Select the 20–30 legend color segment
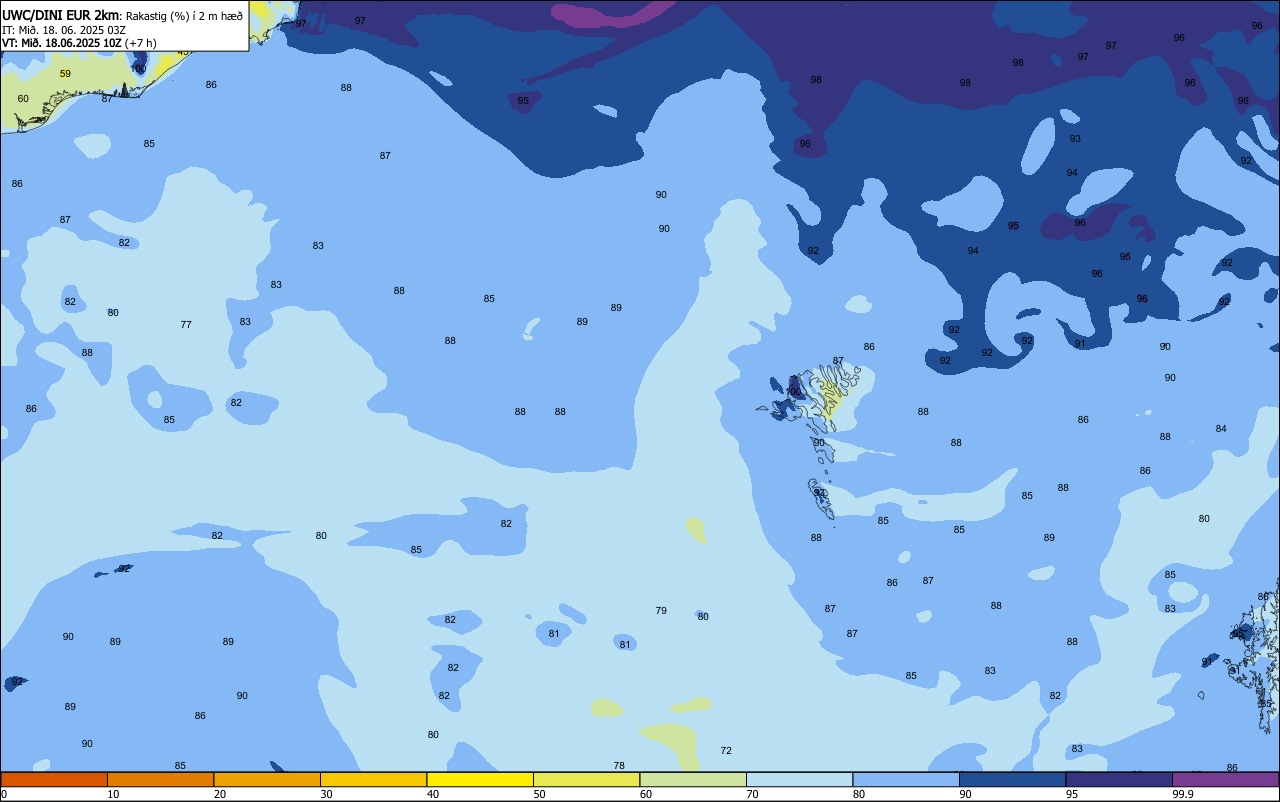This screenshot has width=1280, height=802. [267, 779]
